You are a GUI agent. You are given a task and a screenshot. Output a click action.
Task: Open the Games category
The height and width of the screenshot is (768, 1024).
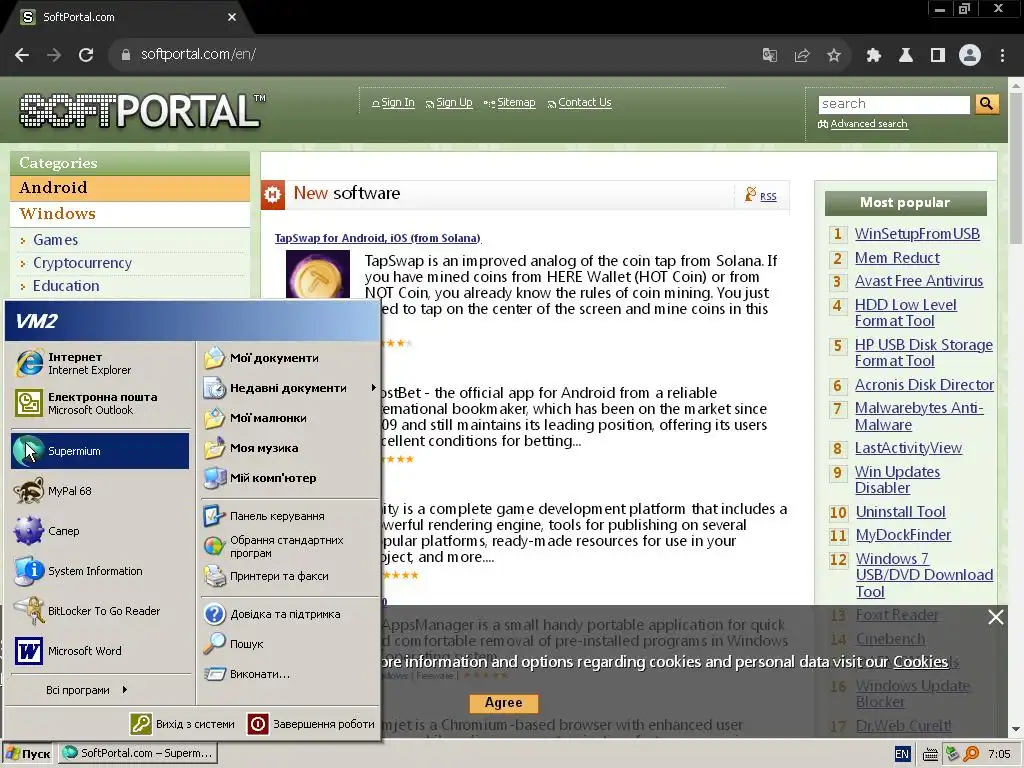pos(56,240)
